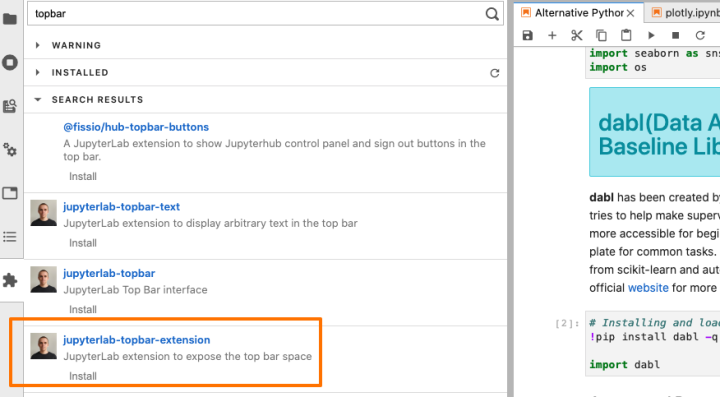Screen dimensions: 720x397
Task: Insert a cell with the plus icon
Action: (x=552, y=35)
